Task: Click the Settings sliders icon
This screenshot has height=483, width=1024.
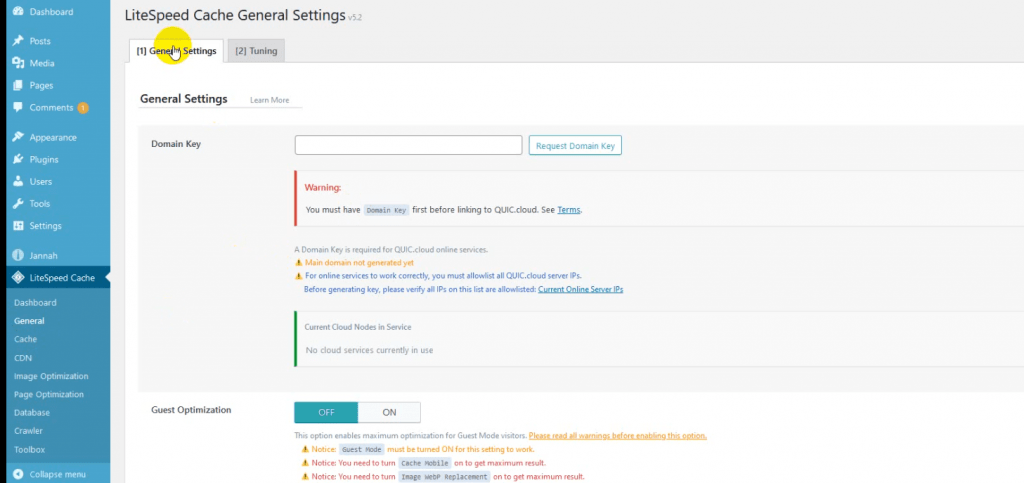Action: [x=18, y=226]
